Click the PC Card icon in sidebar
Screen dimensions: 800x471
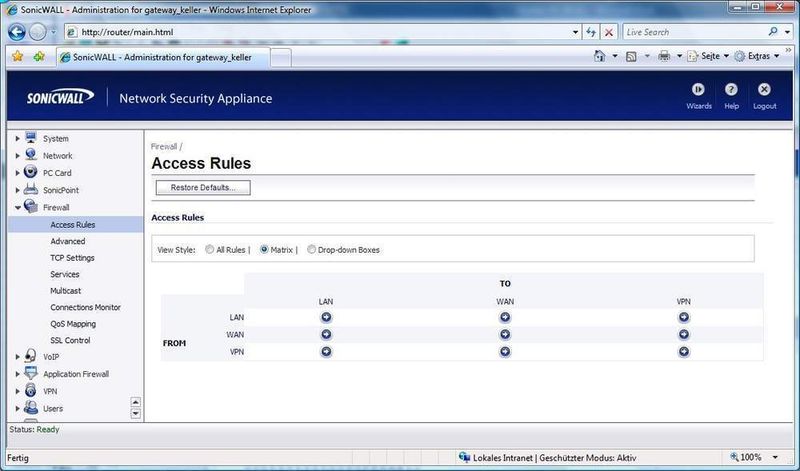31,172
